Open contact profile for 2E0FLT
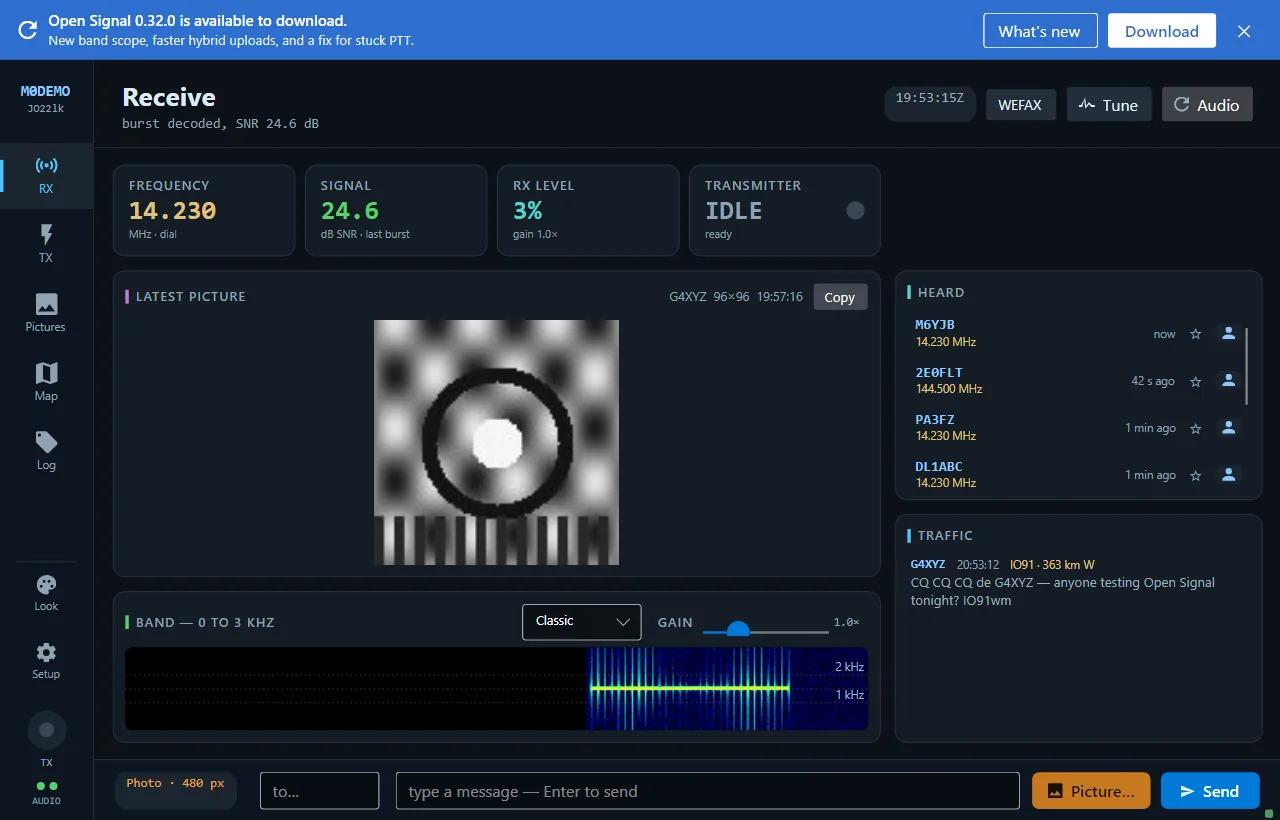 tap(1229, 381)
